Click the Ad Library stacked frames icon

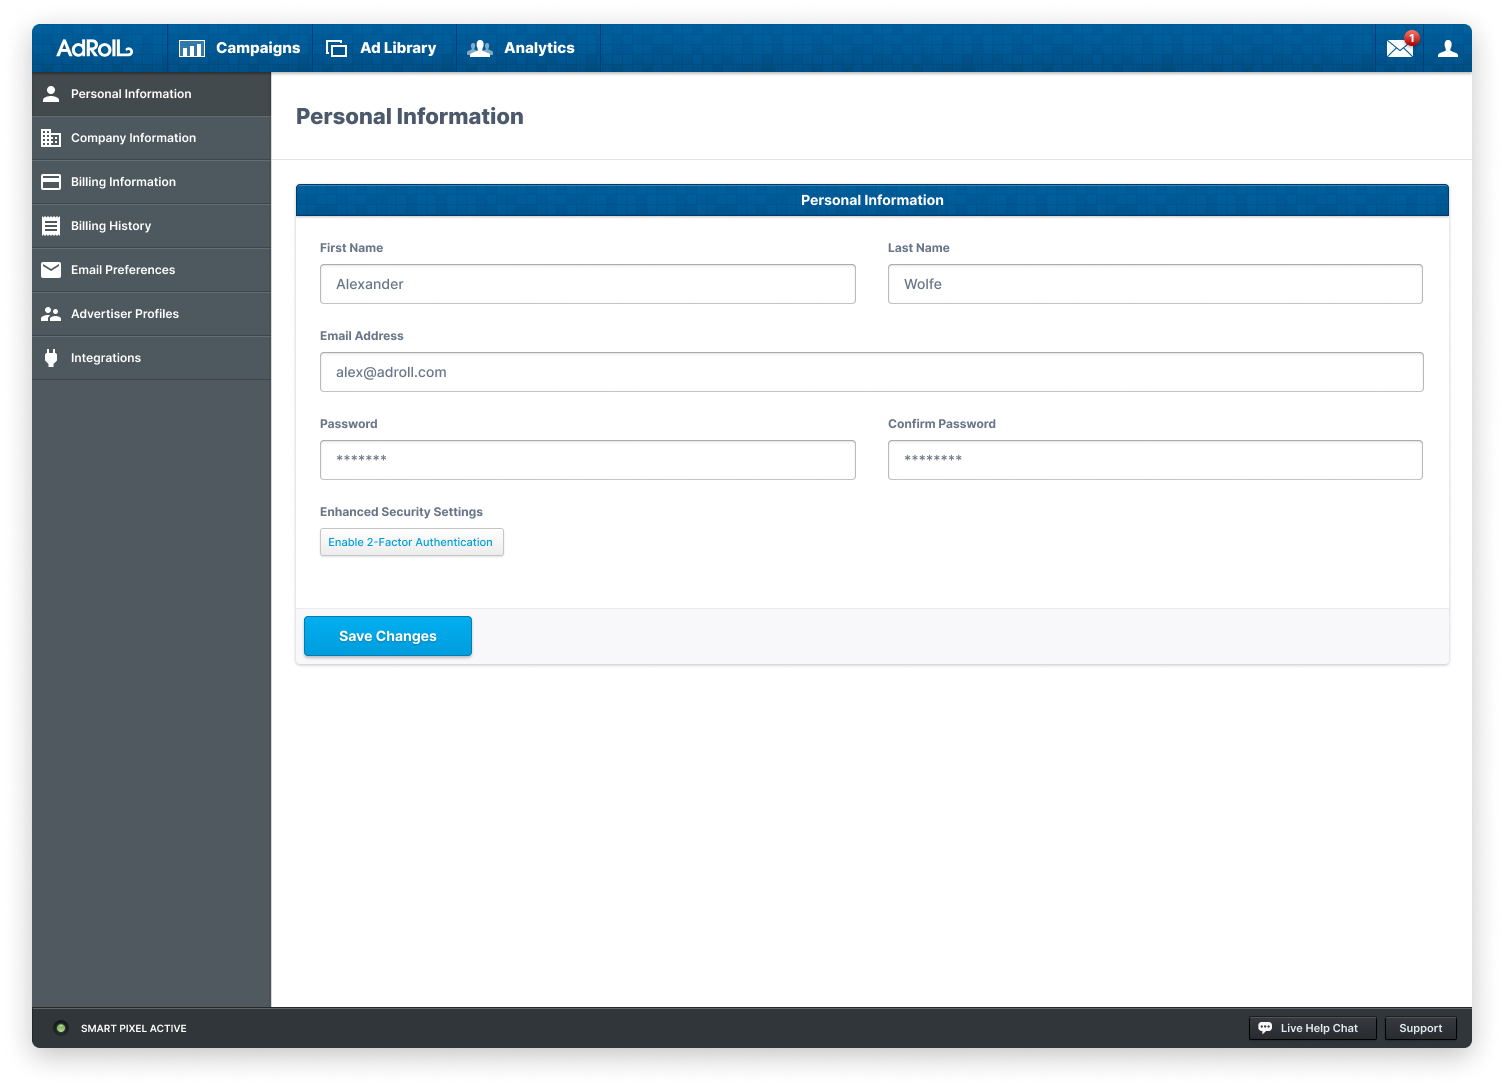point(337,48)
